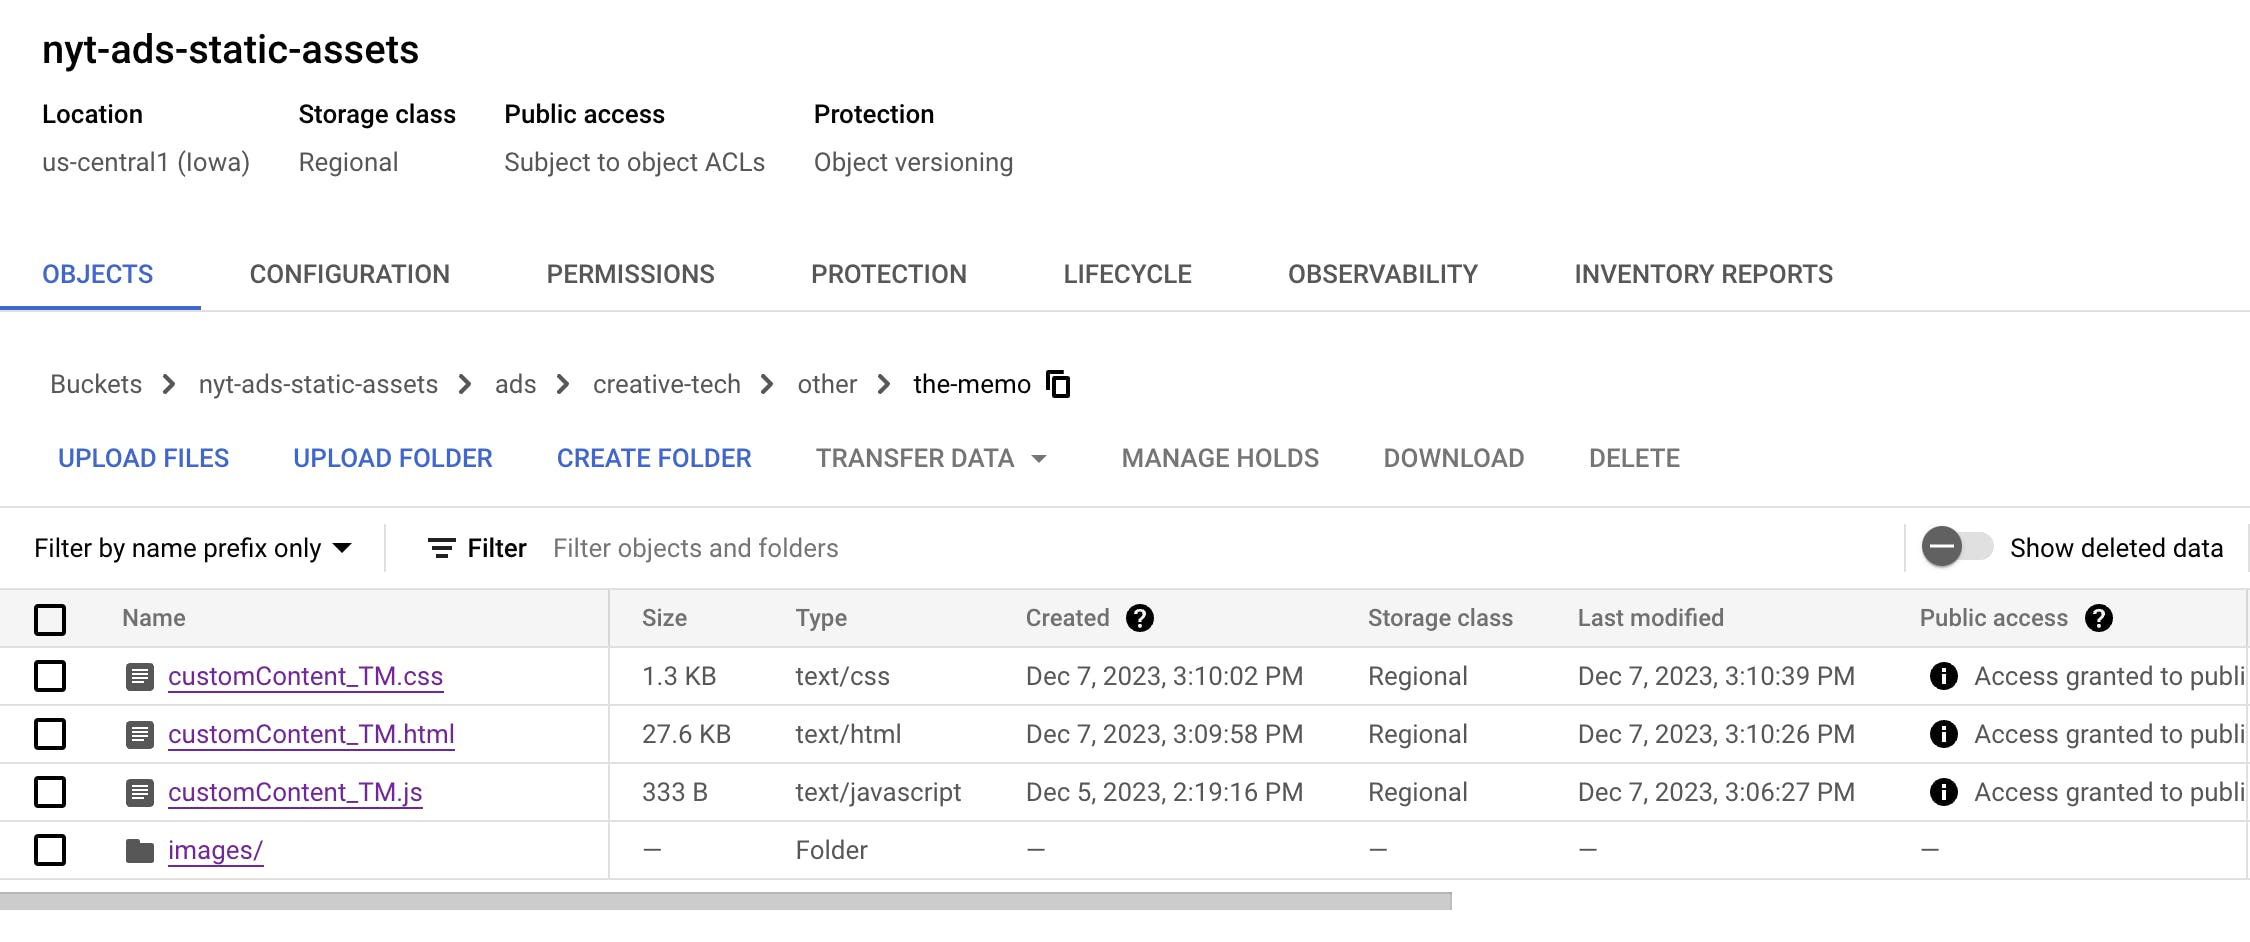
Task: Click 'Subject to object ACLs' text
Action: tap(634, 162)
